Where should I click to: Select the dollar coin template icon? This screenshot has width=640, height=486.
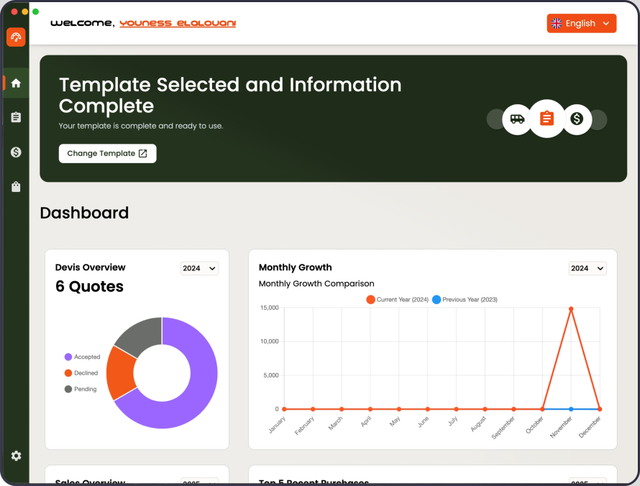point(577,120)
